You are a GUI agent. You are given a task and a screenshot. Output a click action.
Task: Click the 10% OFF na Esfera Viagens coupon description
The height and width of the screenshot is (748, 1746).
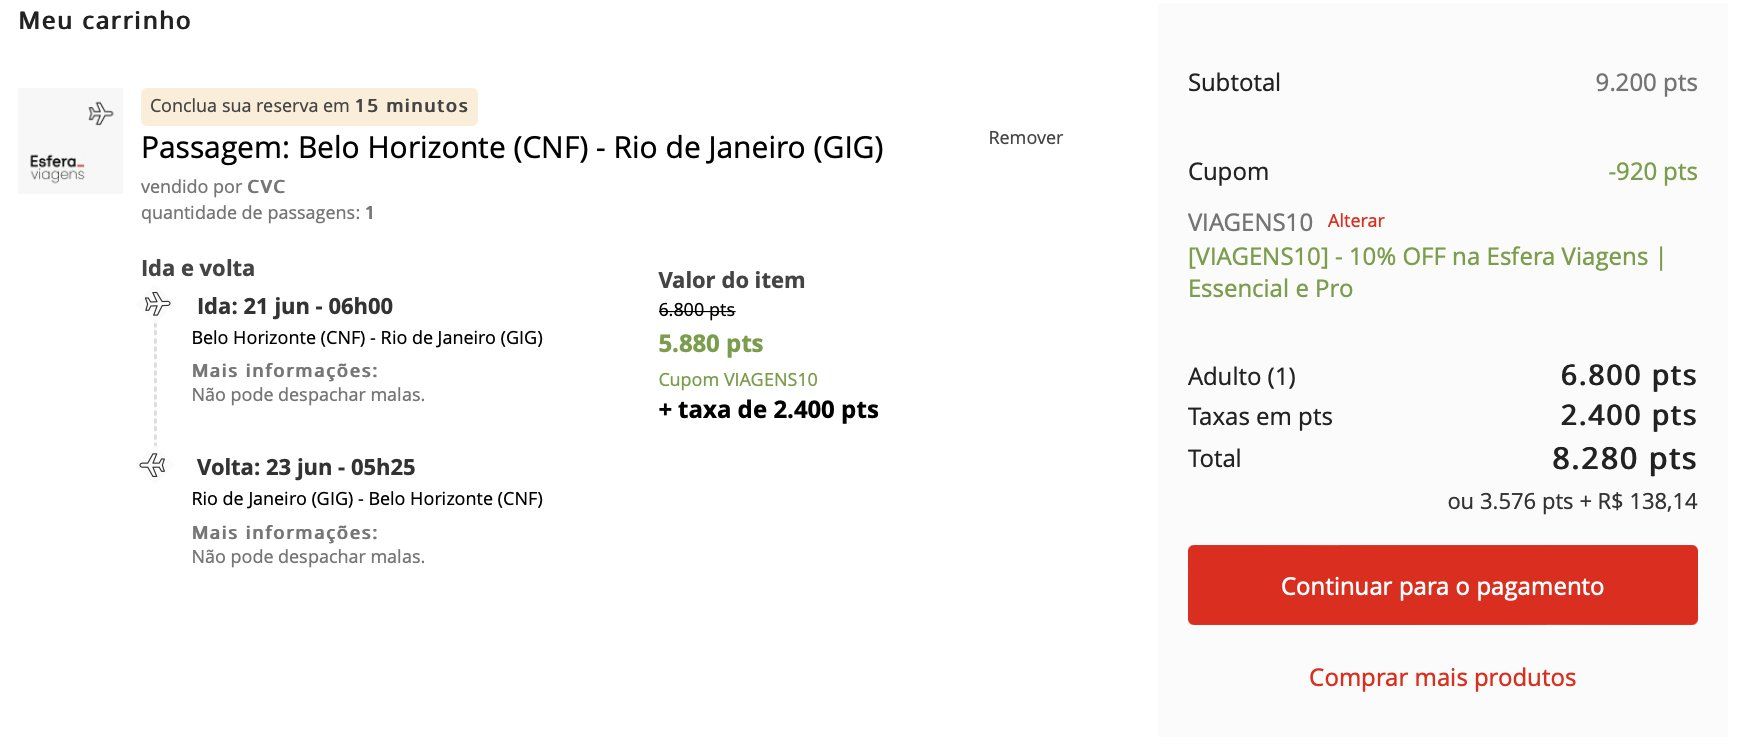coord(1426,272)
